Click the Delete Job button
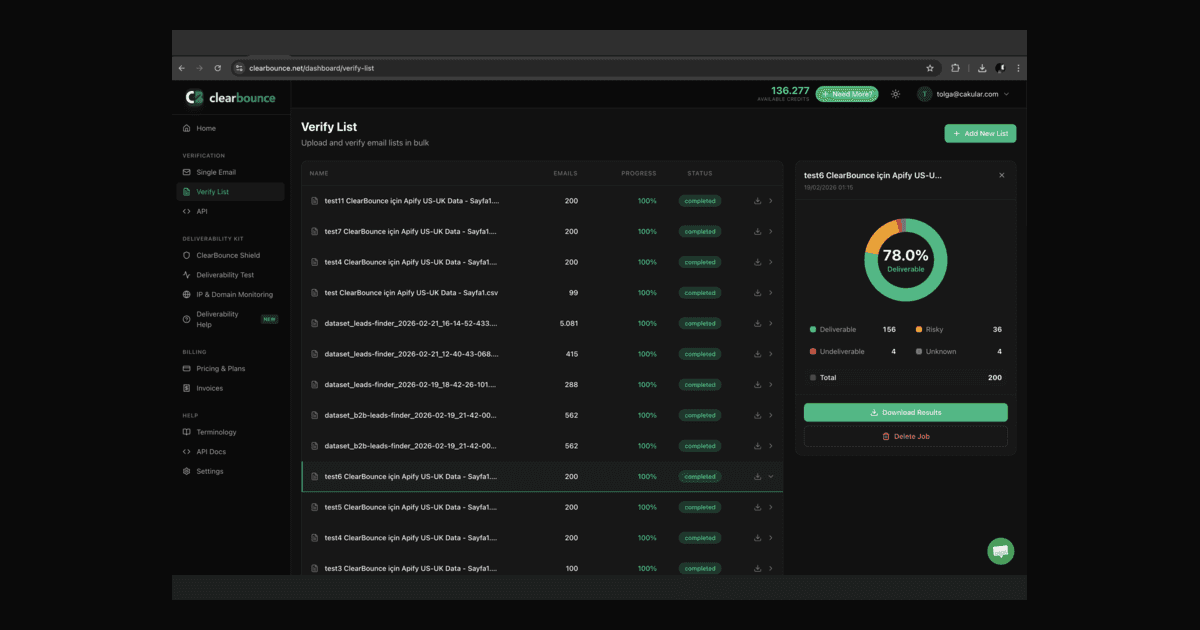 tap(906, 436)
